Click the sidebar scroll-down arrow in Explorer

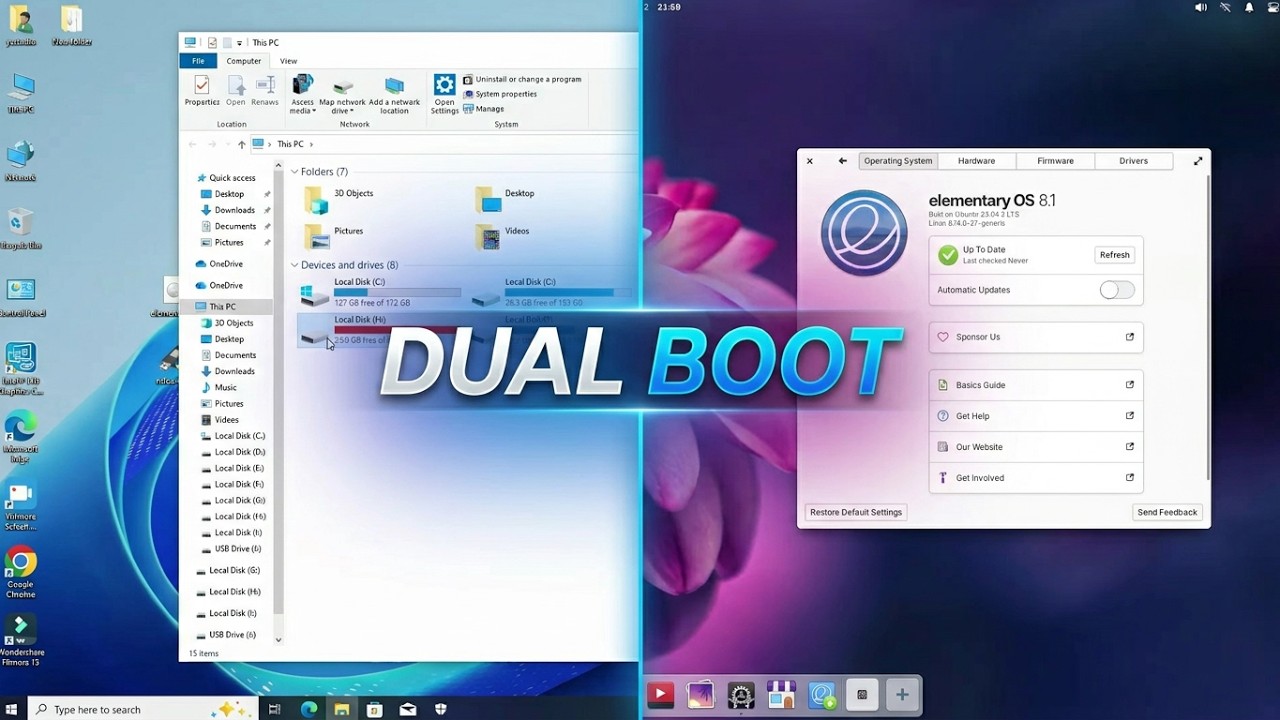(x=278, y=640)
